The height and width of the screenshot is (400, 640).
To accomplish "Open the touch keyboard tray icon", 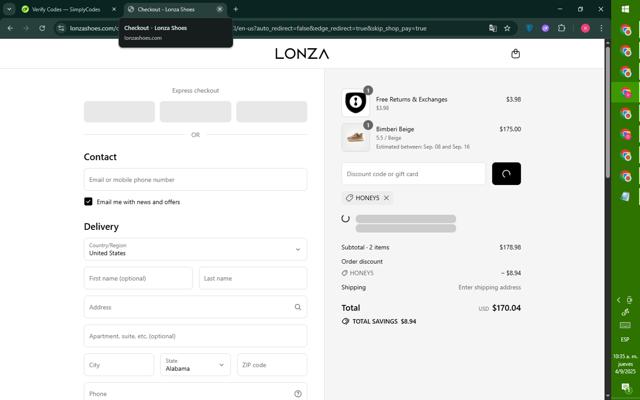I will 625,325.
